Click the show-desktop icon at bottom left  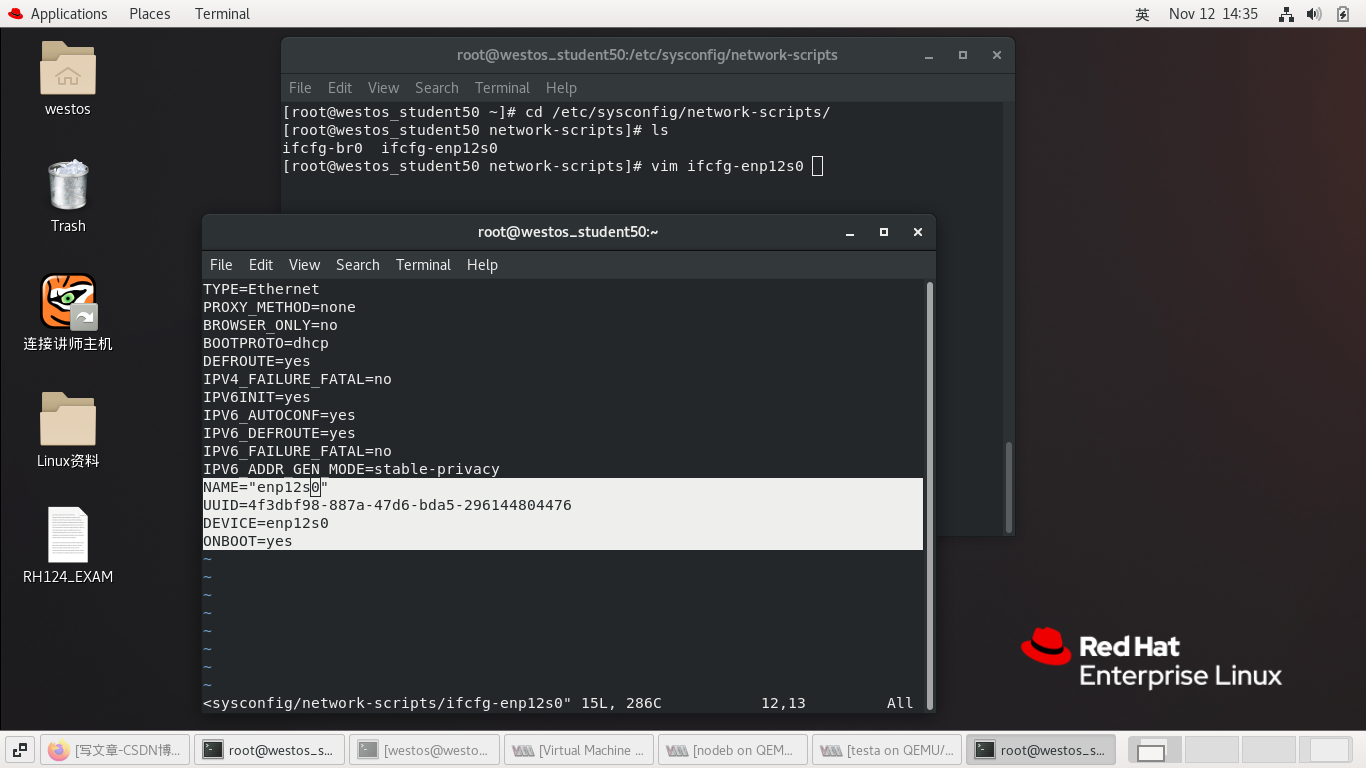(x=19, y=749)
